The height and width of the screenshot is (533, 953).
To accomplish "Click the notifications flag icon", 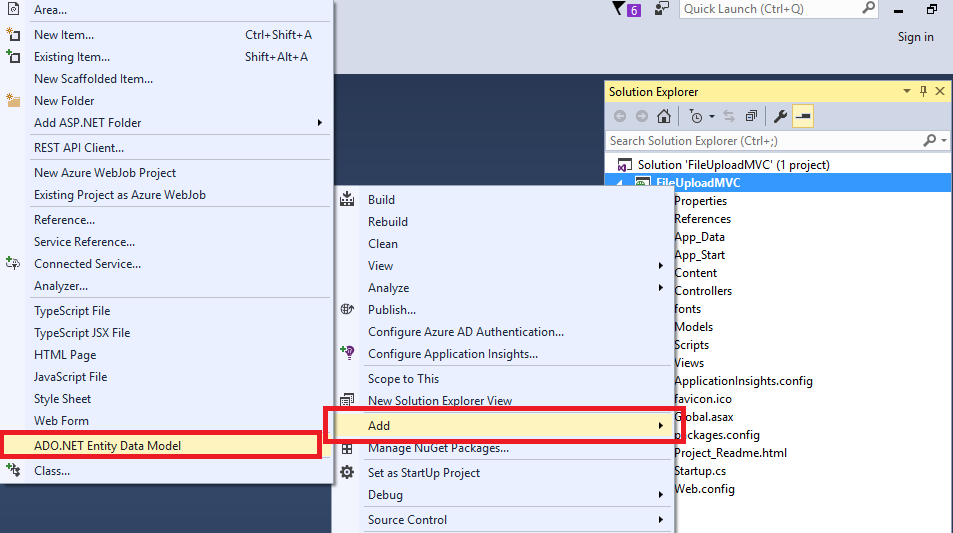I will click(619, 8).
